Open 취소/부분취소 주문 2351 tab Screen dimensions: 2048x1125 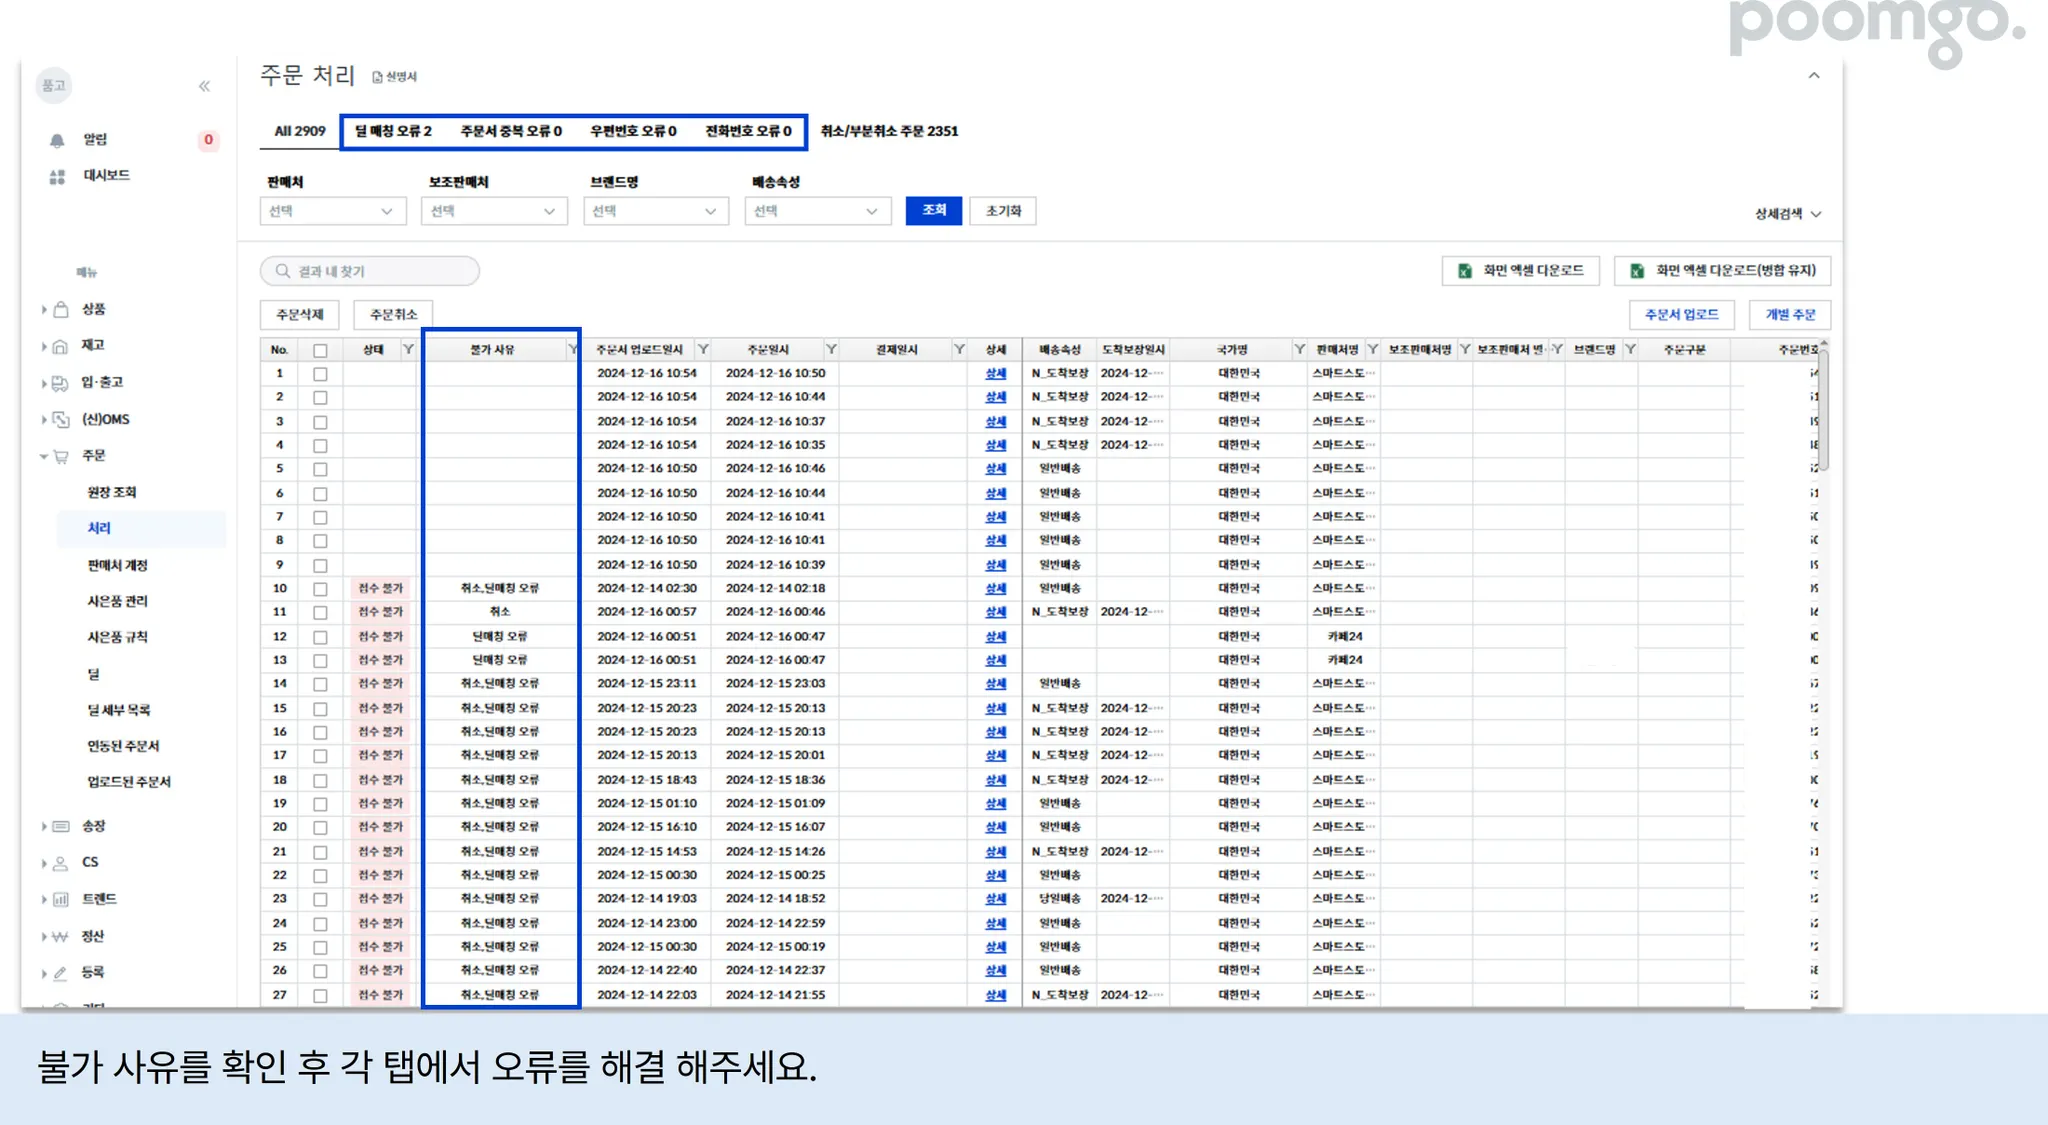click(889, 131)
